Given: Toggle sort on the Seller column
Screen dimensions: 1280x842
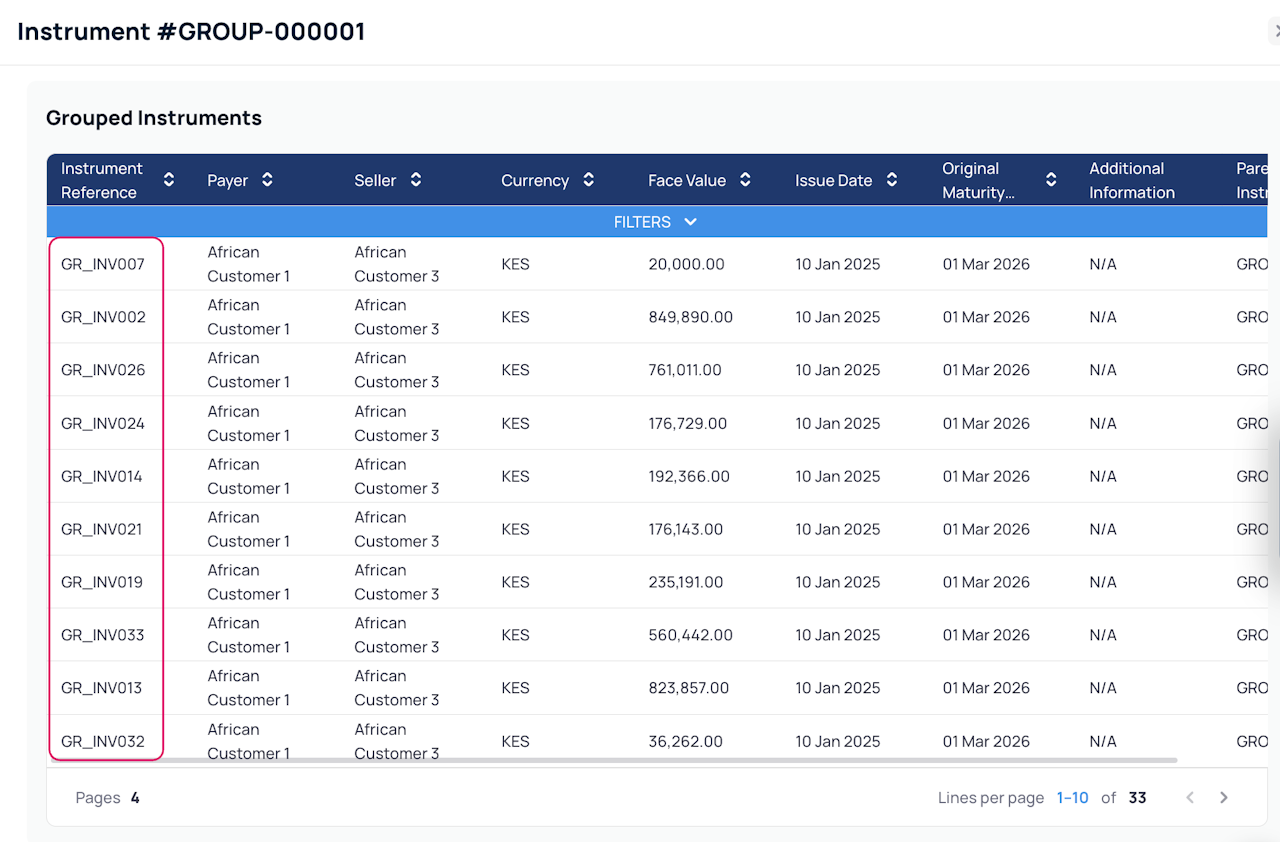Looking at the screenshot, I should pos(415,180).
